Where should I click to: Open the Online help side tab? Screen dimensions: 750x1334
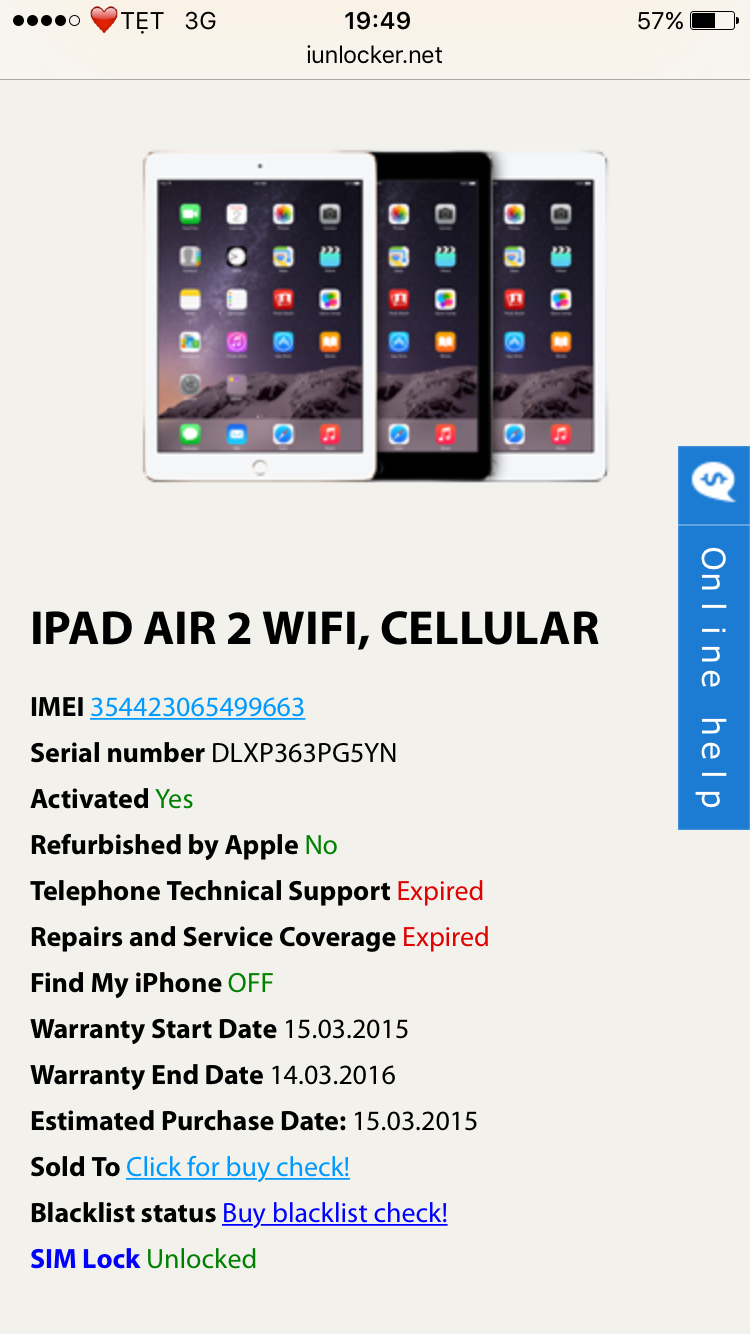point(714,638)
